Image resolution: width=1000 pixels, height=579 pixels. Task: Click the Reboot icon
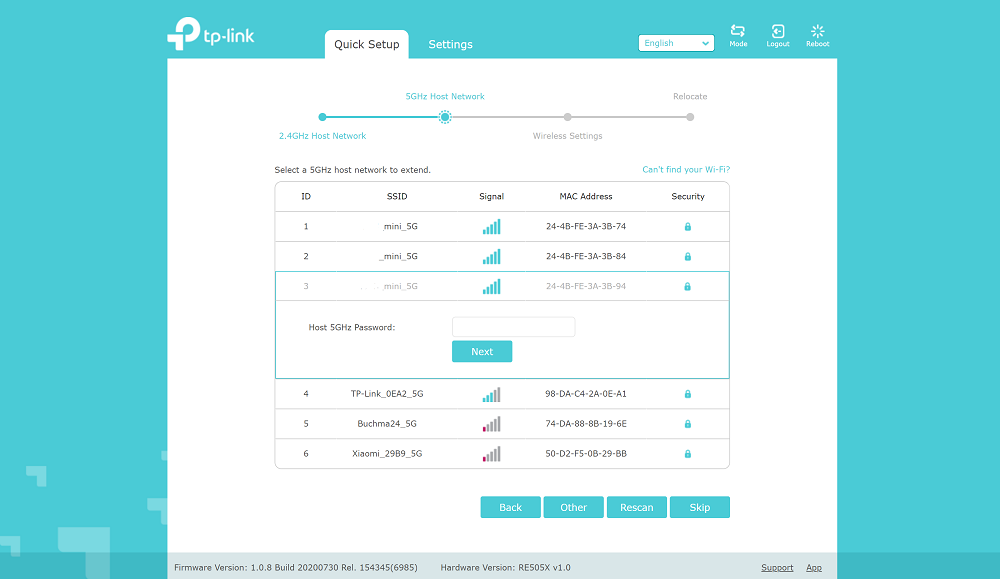point(818,31)
